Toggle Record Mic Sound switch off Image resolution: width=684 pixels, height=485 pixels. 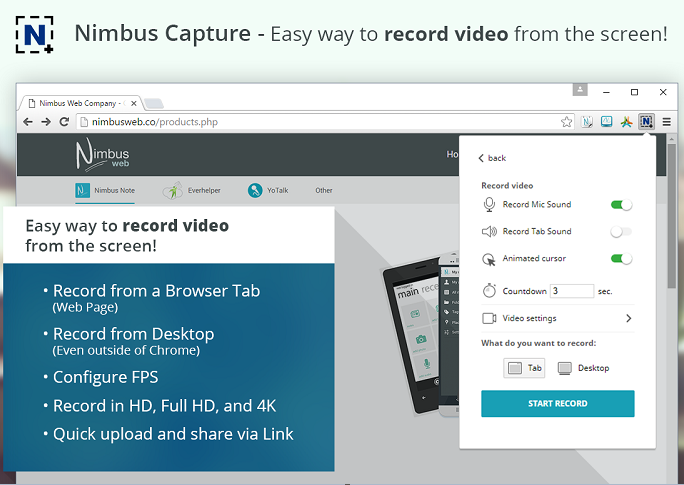(x=621, y=205)
